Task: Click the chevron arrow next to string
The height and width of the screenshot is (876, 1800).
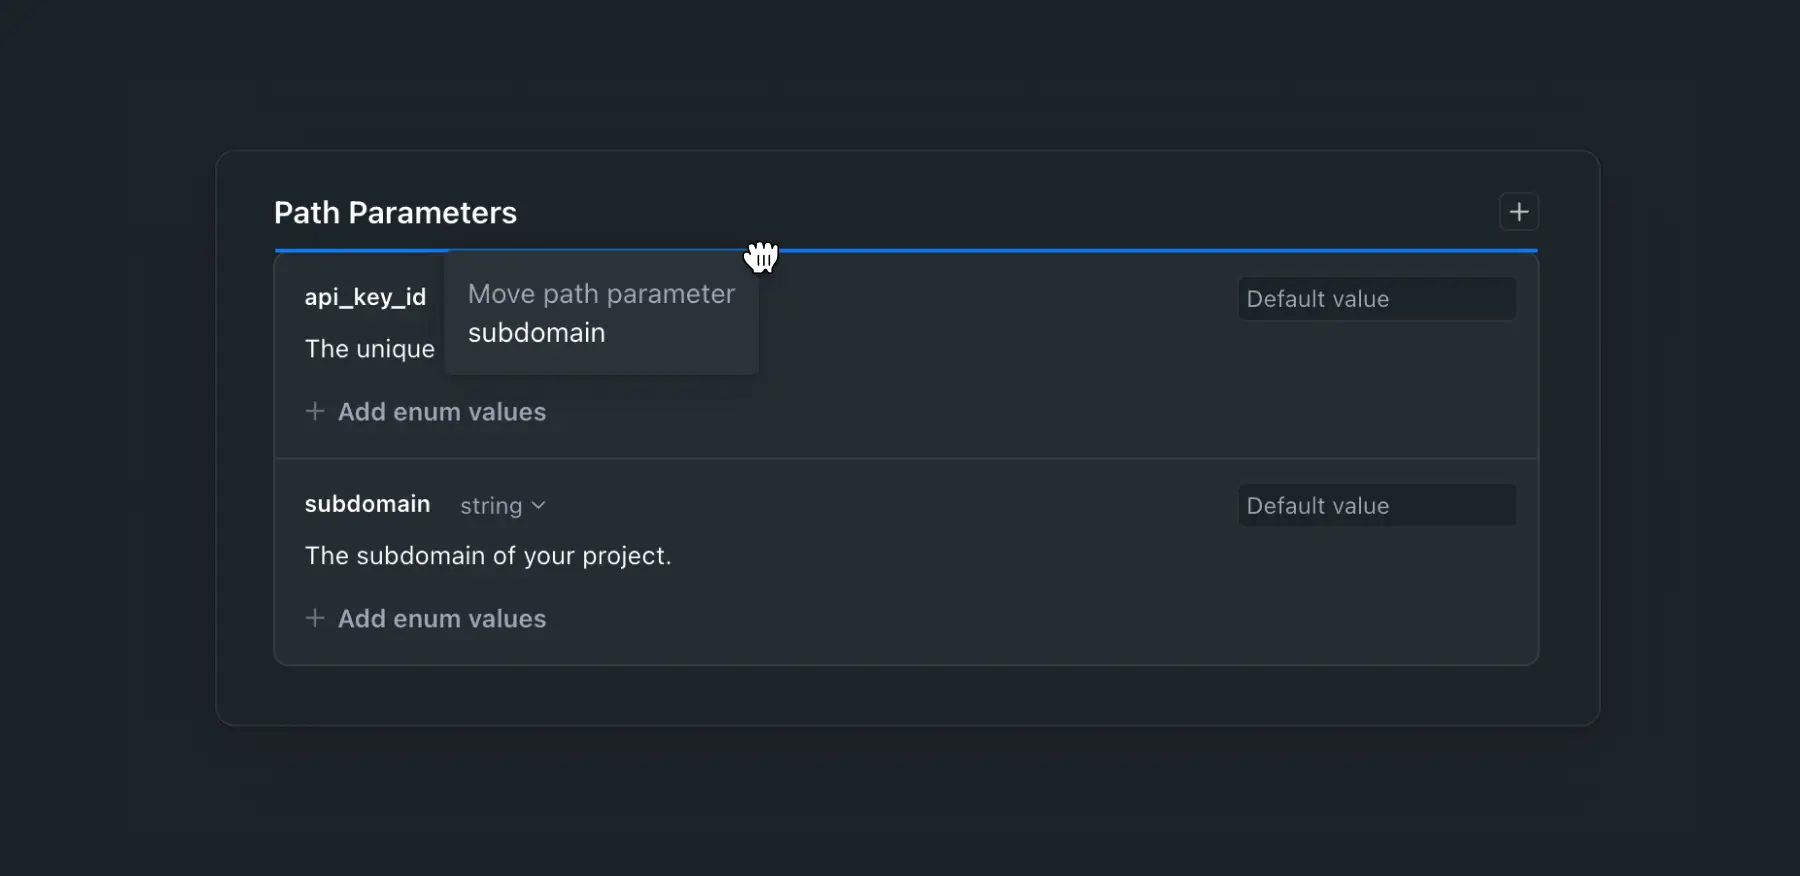Action: (x=538, y=506)
